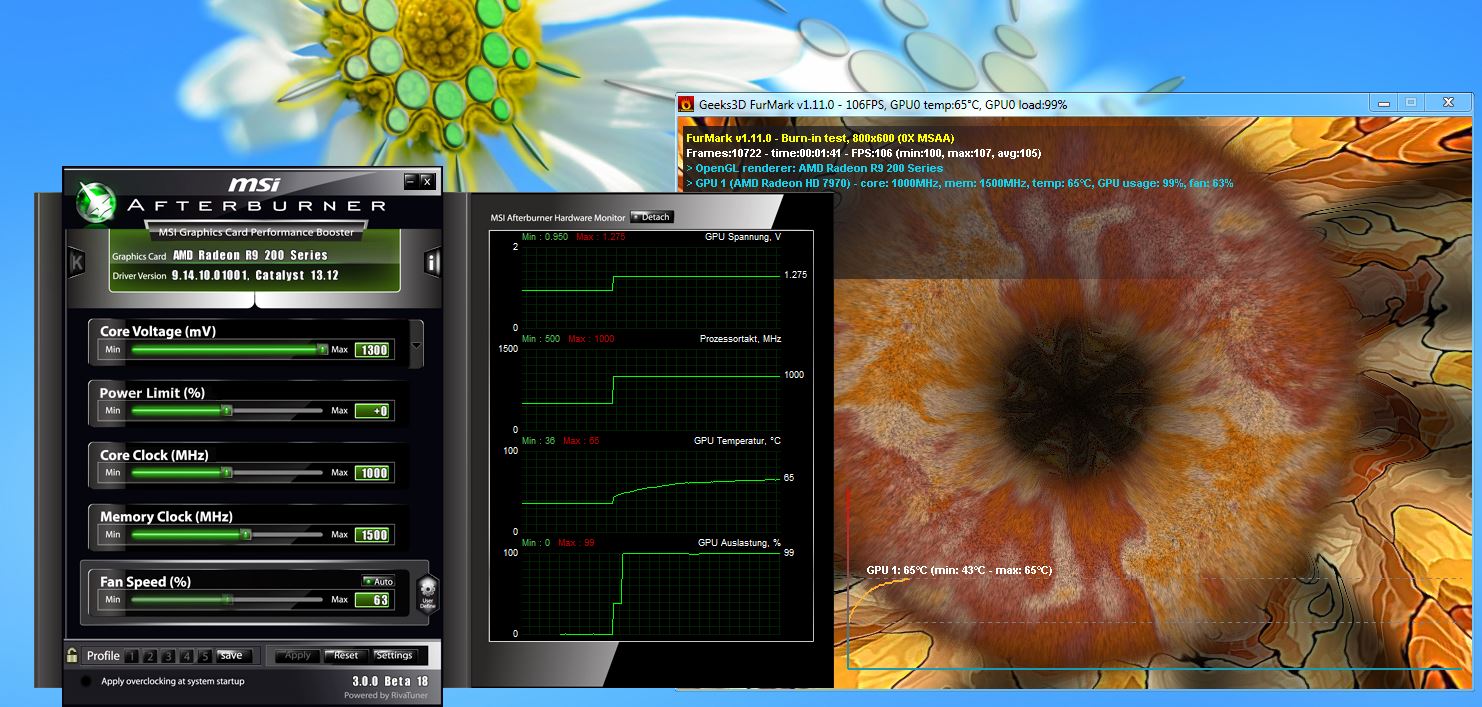
Task: Detach the Hardware Monitor panel
Action: (x=652, y=217)
